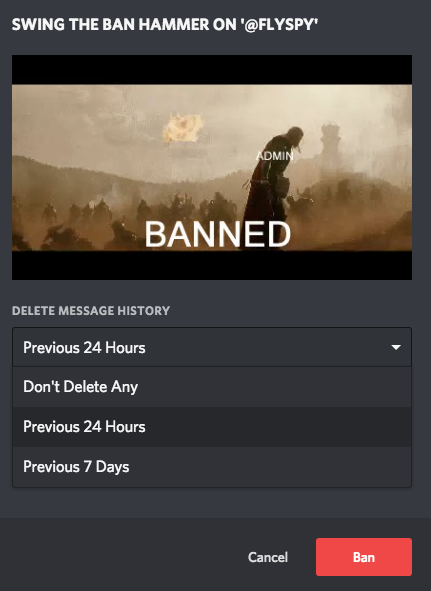The width and height of the screenshot is (431, 591).
Task: Select the "Previous 7 Days" option
Action: [x=212, y=467]
